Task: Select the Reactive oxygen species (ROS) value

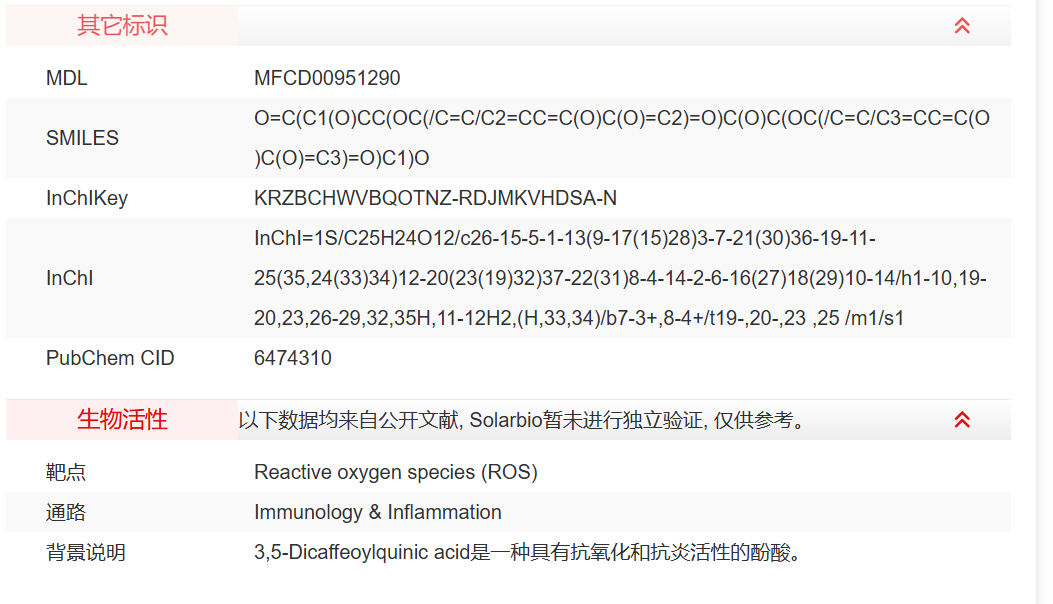Action: 398,472
